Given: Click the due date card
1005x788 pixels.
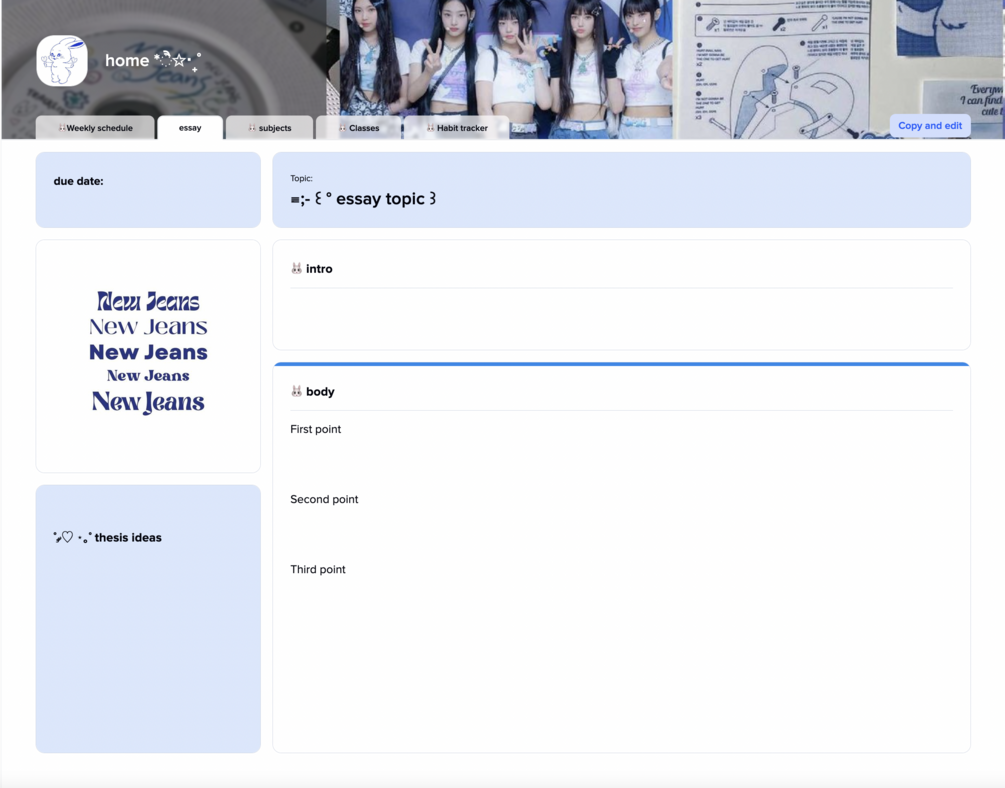Looking at the screenshot, I should 148,190.
